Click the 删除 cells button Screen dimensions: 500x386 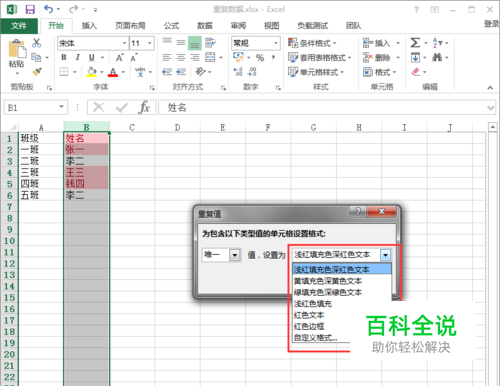tap(377, 58)
